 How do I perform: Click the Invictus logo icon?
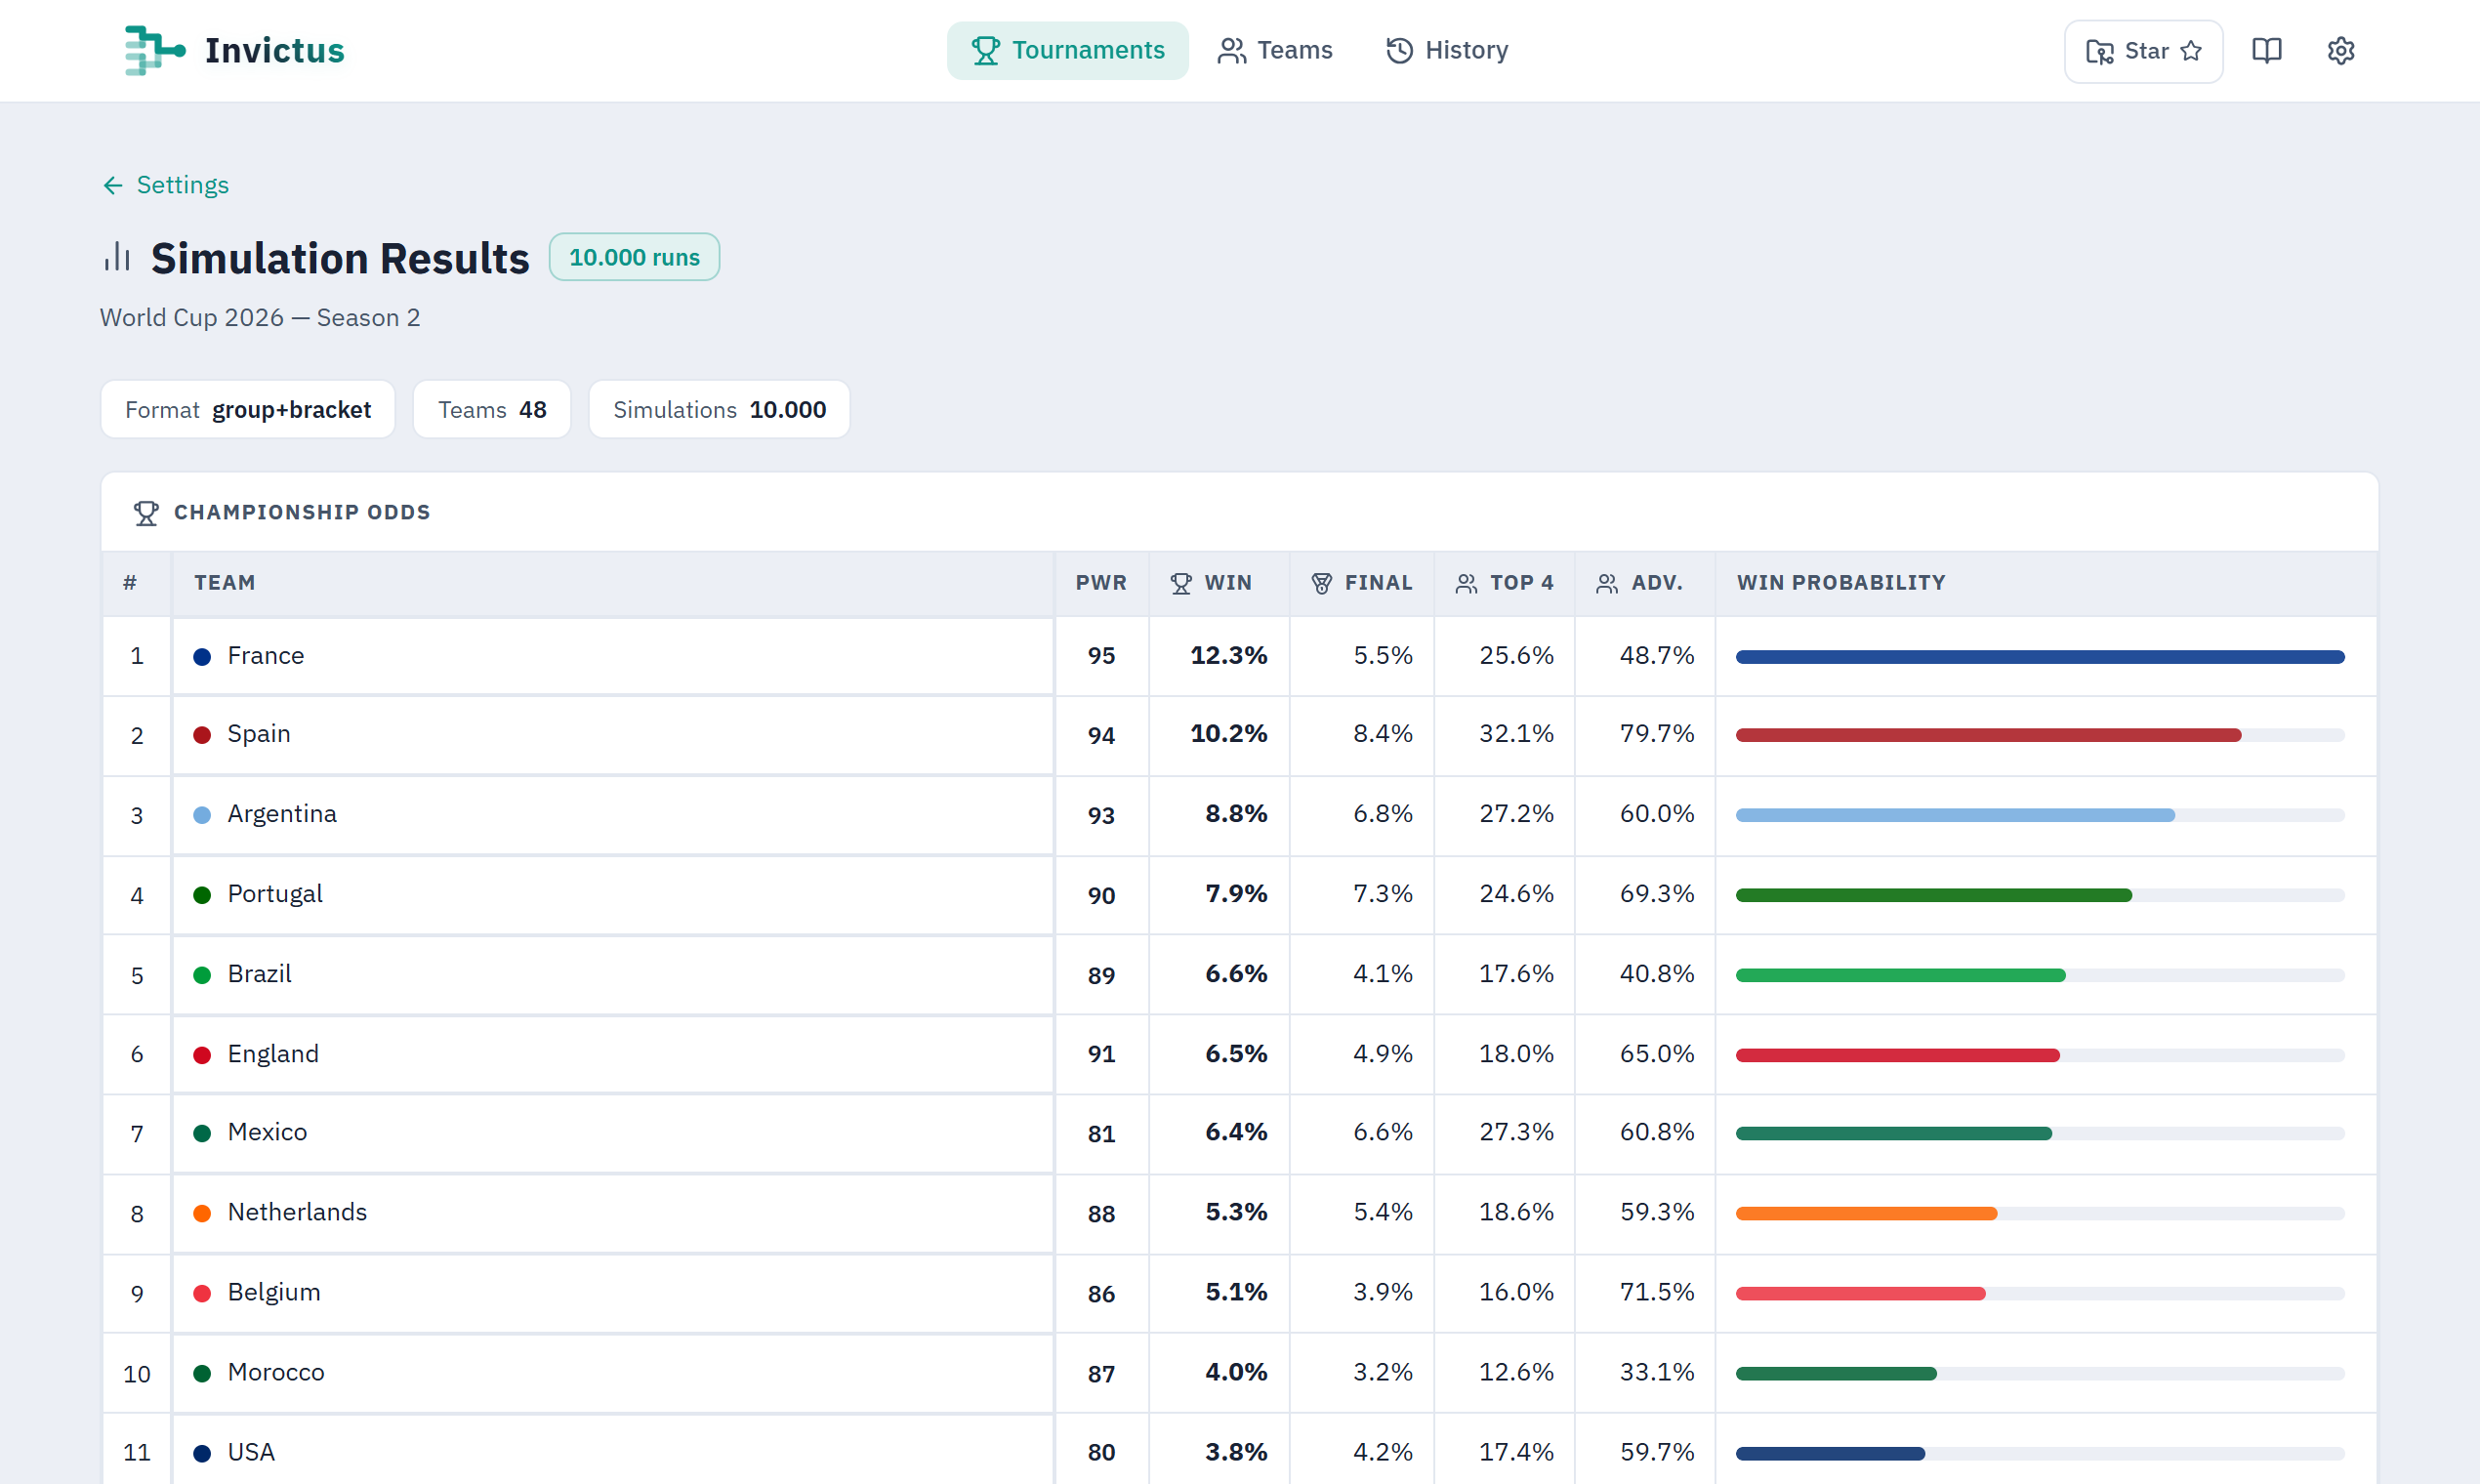(x=154, y=50)
